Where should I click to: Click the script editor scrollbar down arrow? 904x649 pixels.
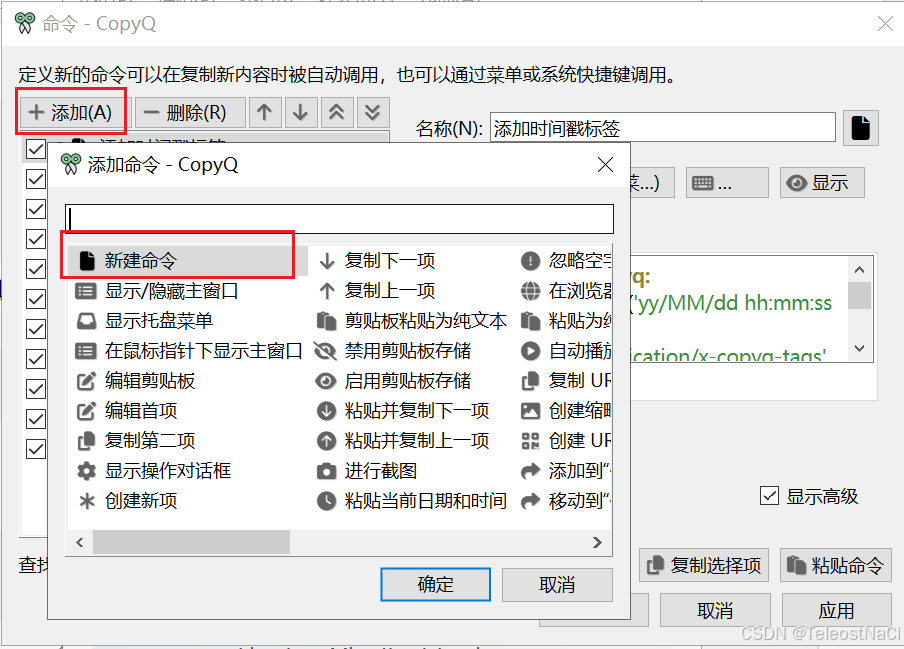[860, 348]
